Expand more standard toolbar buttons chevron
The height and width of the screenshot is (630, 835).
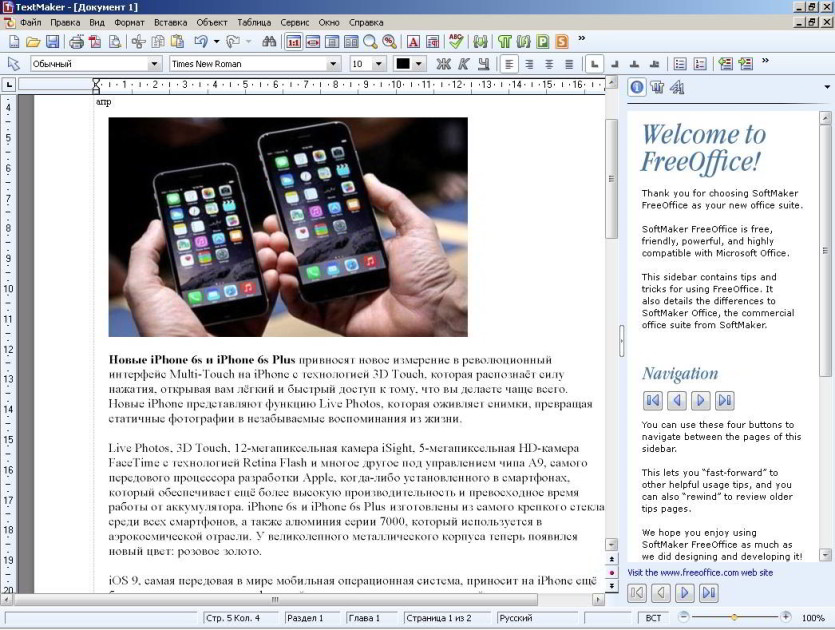tap(582, 38)
